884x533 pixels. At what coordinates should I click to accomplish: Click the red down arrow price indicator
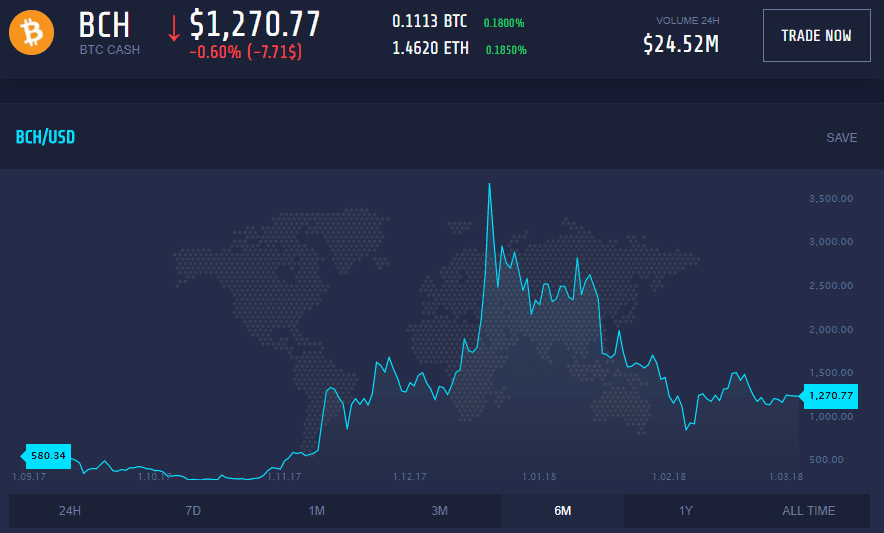pos(174,28)
